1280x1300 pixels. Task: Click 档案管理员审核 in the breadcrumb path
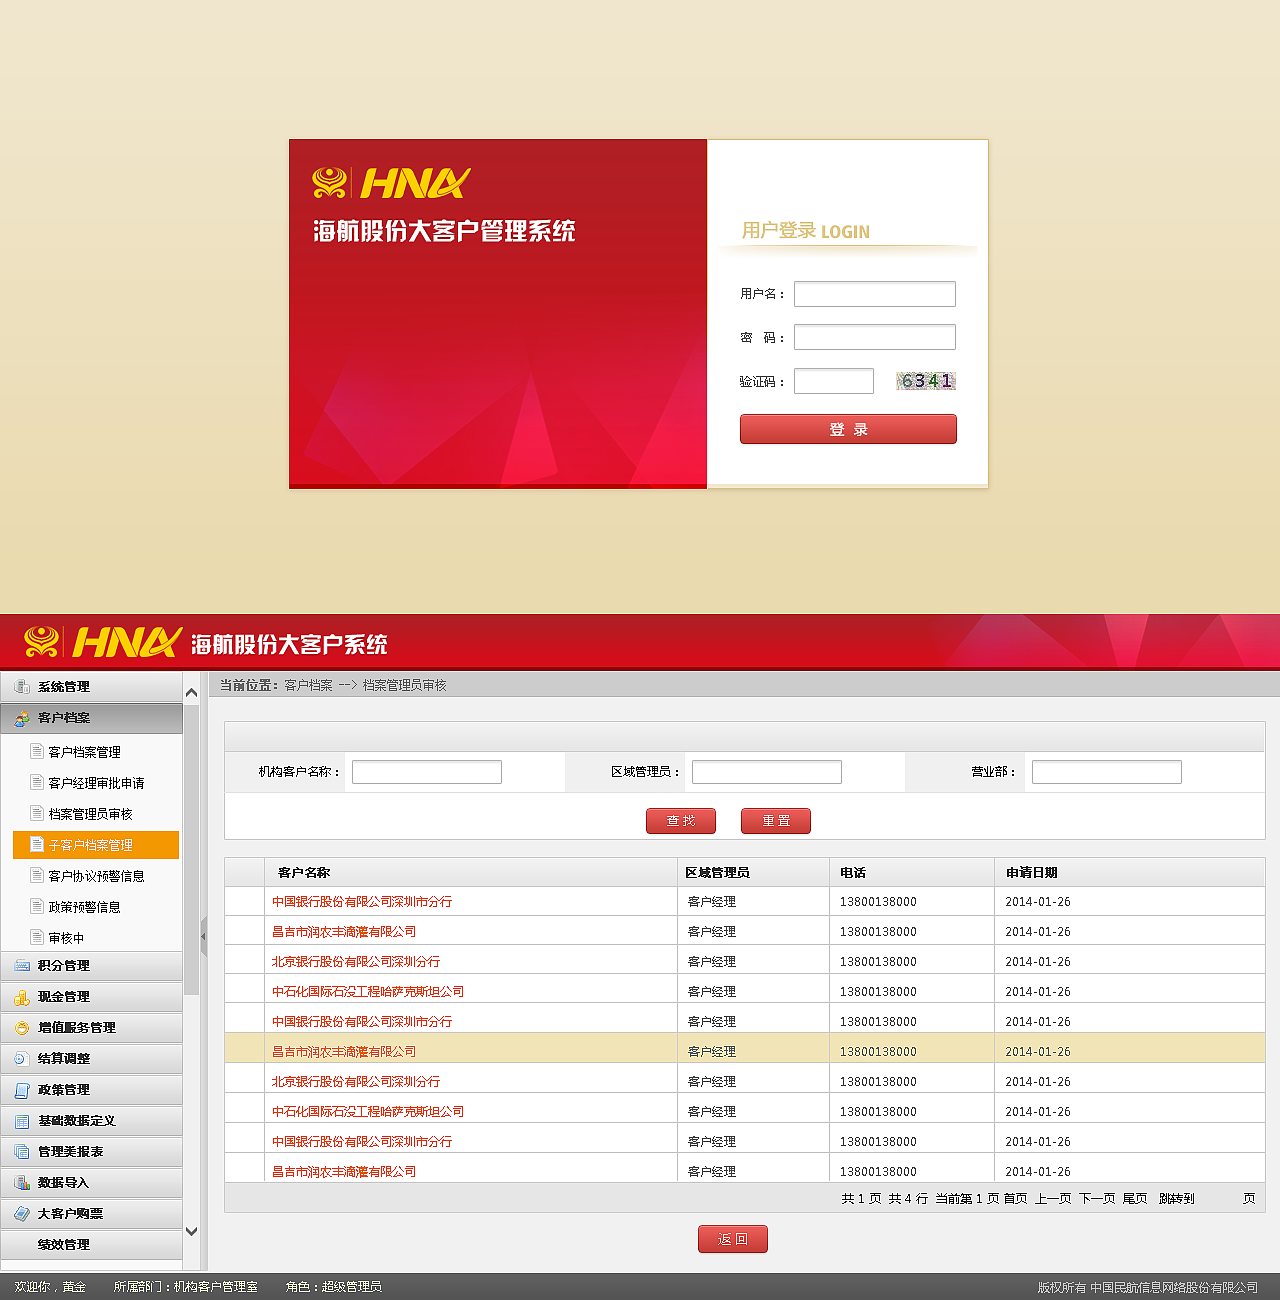[x=404, y=685]
